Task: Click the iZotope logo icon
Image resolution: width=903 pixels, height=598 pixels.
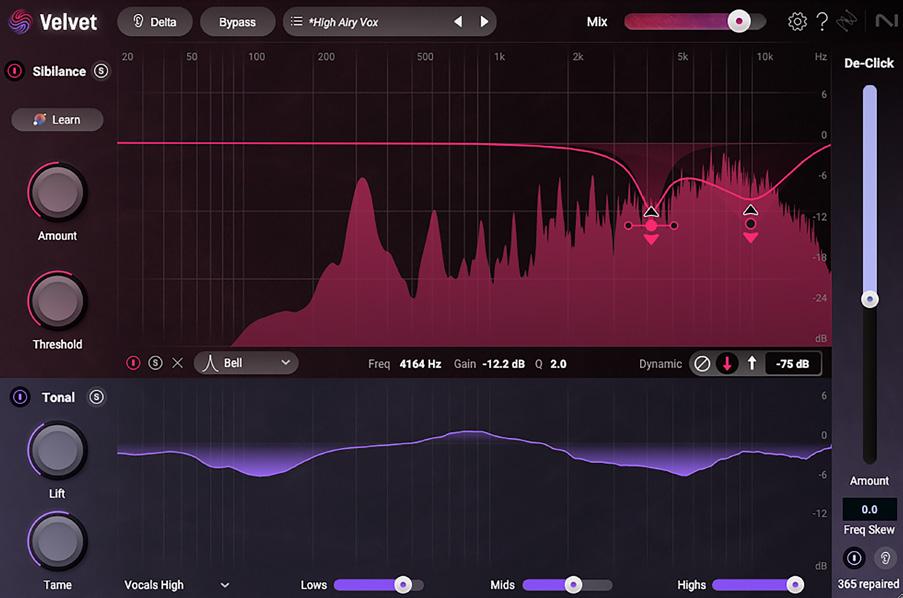Action: pyautogui.click(x=847, y=21)
